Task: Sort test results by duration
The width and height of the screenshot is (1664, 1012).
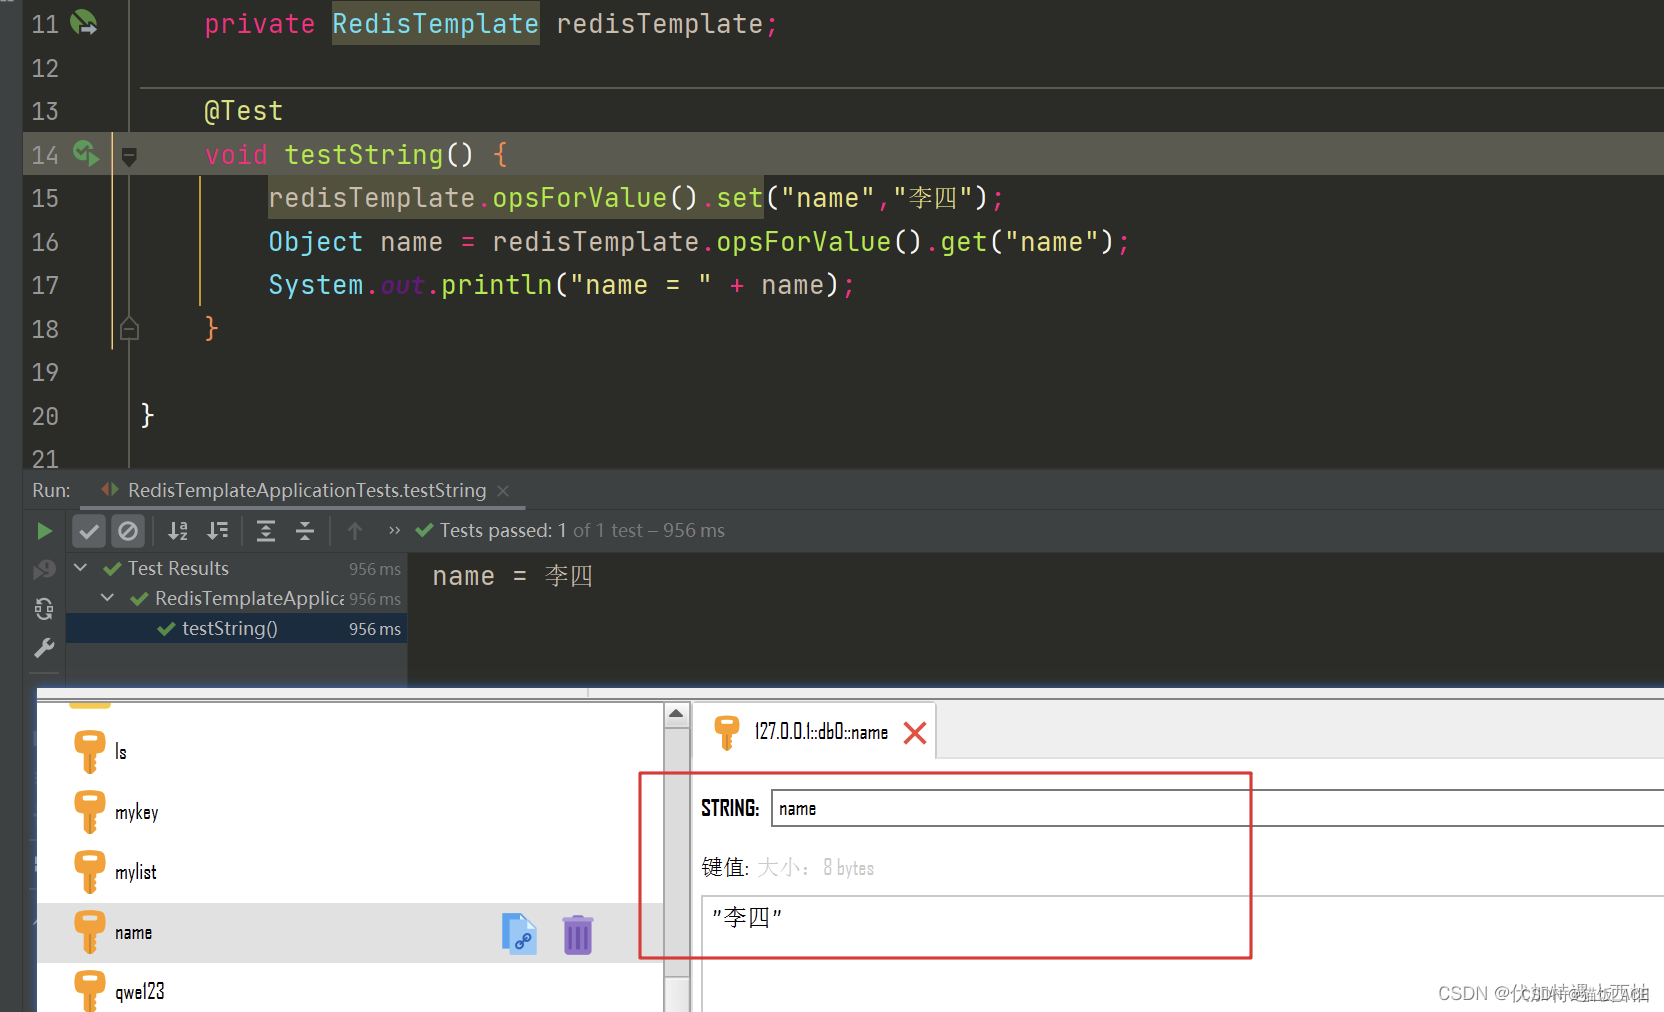Action: [218, 531]
